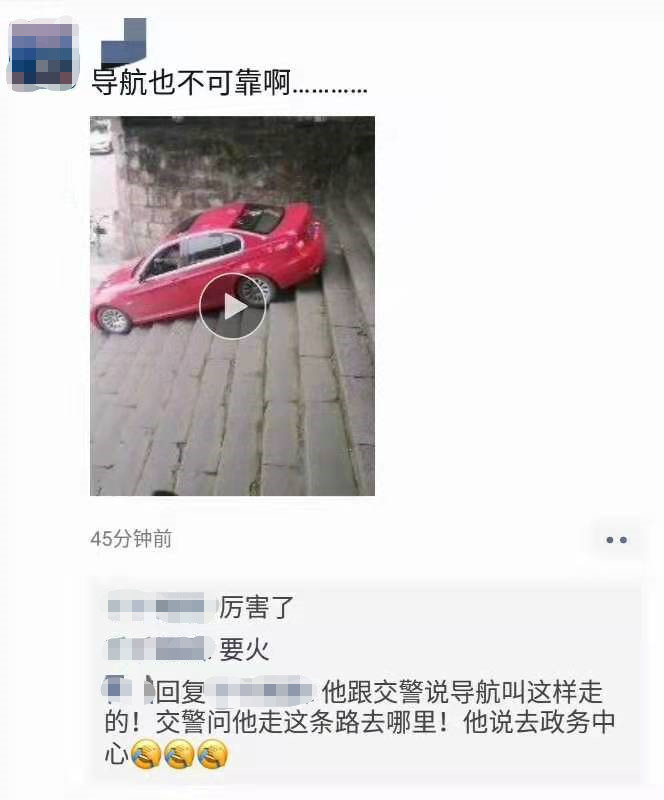Select the long comment about 交警 and 导航
The height and width of the screenshot is (800, 664).
pyautogui.click(x=360, y=723)
